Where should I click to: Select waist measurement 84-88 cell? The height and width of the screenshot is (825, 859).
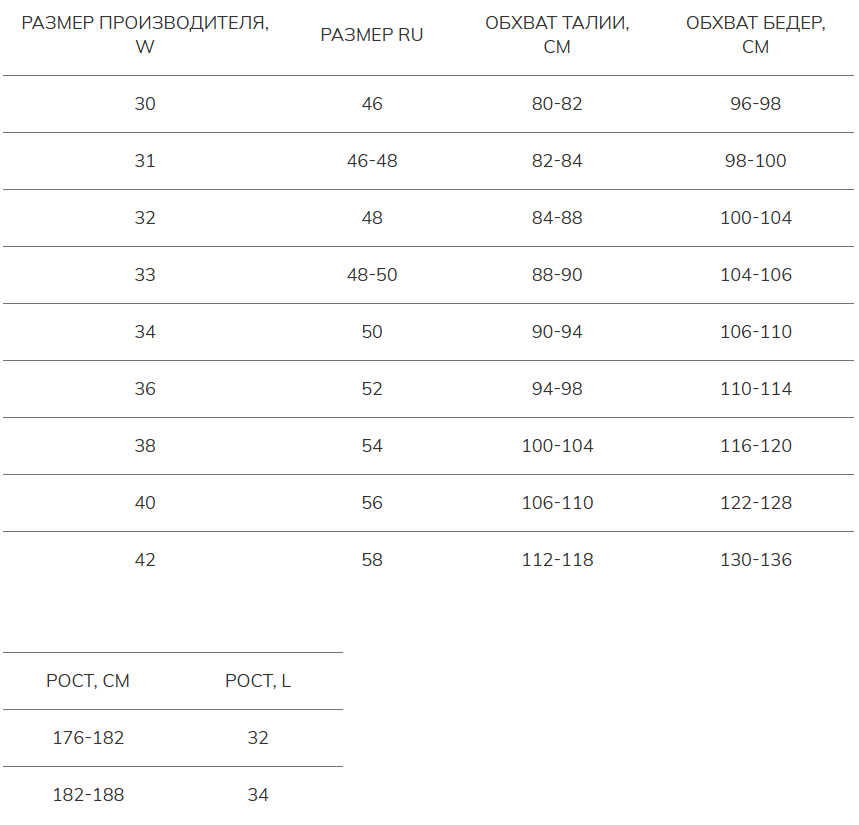tap(557, 218)
